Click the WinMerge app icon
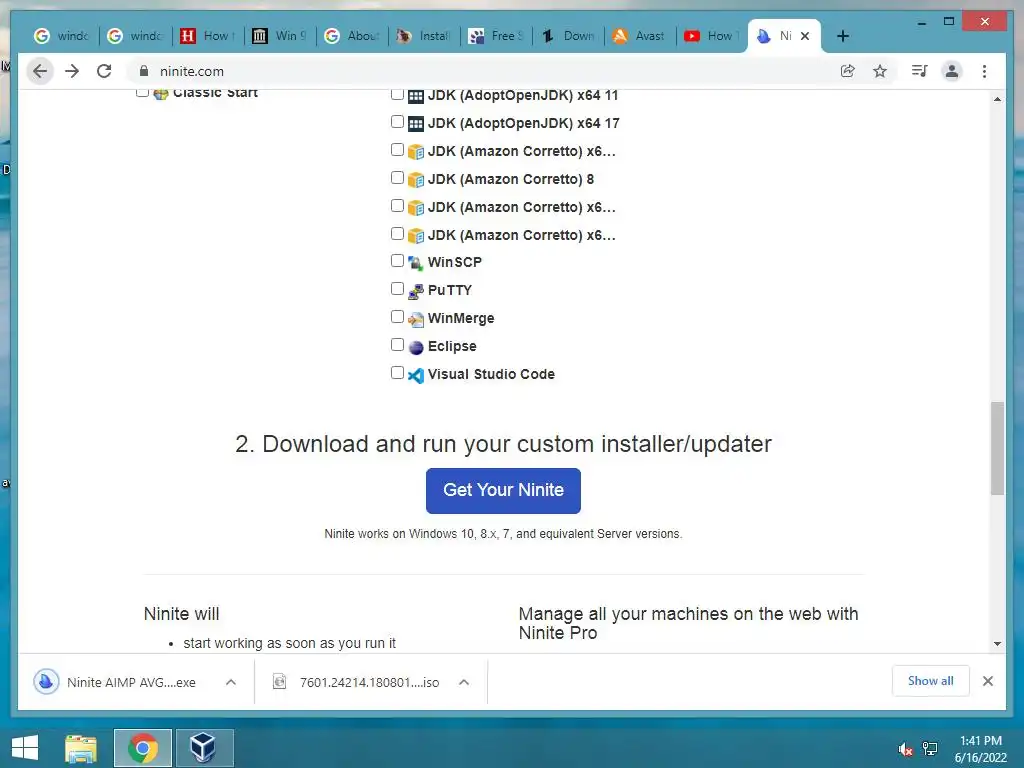This screenshot has width=1024, height=768. [x=415, y=319]
